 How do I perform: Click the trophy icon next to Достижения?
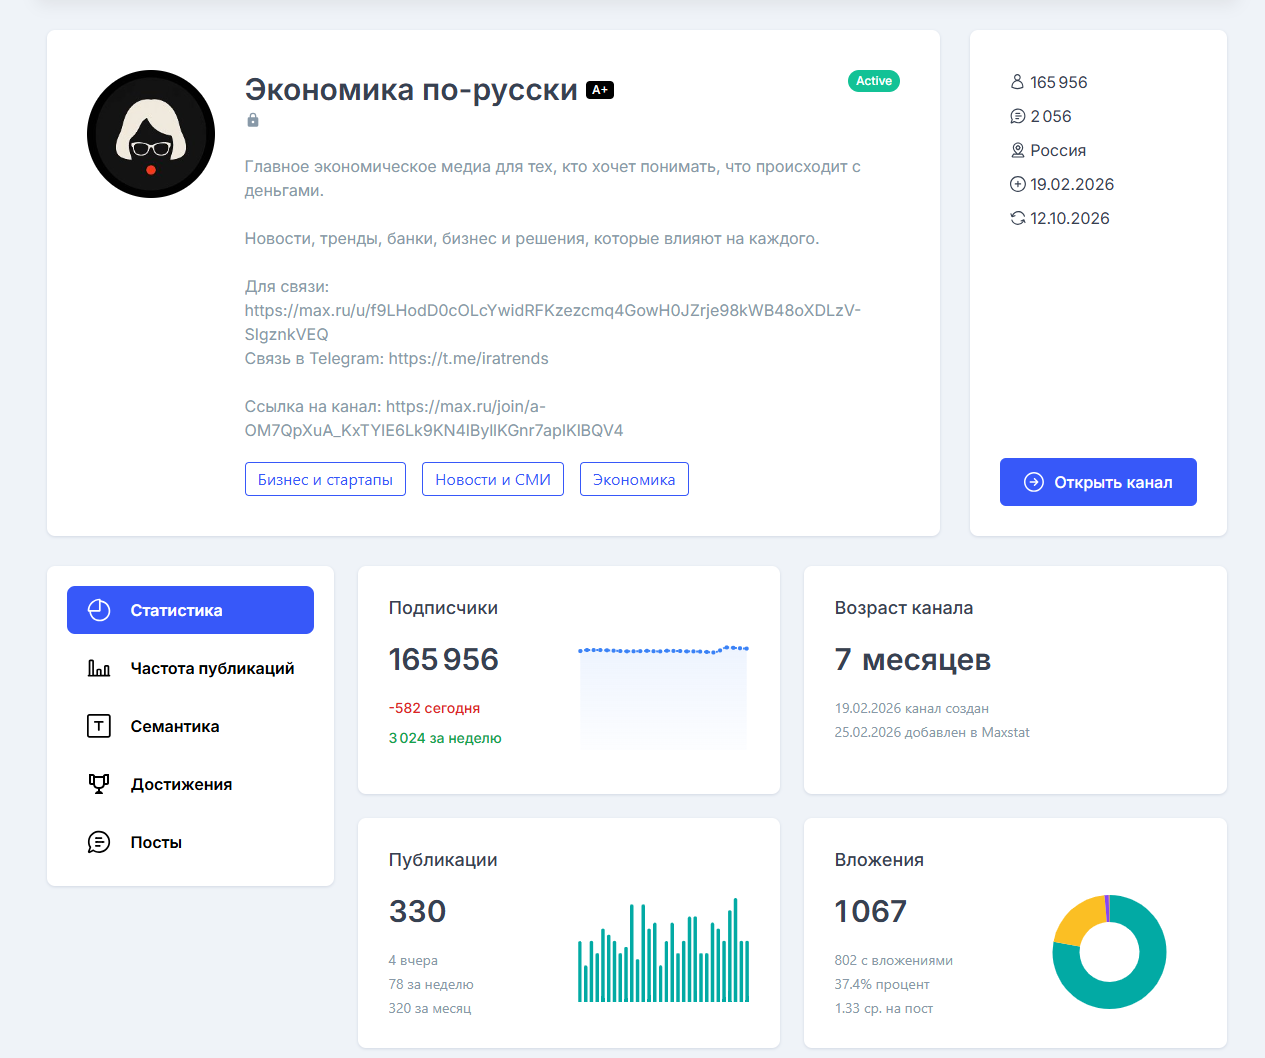click(x=99, y=784)
